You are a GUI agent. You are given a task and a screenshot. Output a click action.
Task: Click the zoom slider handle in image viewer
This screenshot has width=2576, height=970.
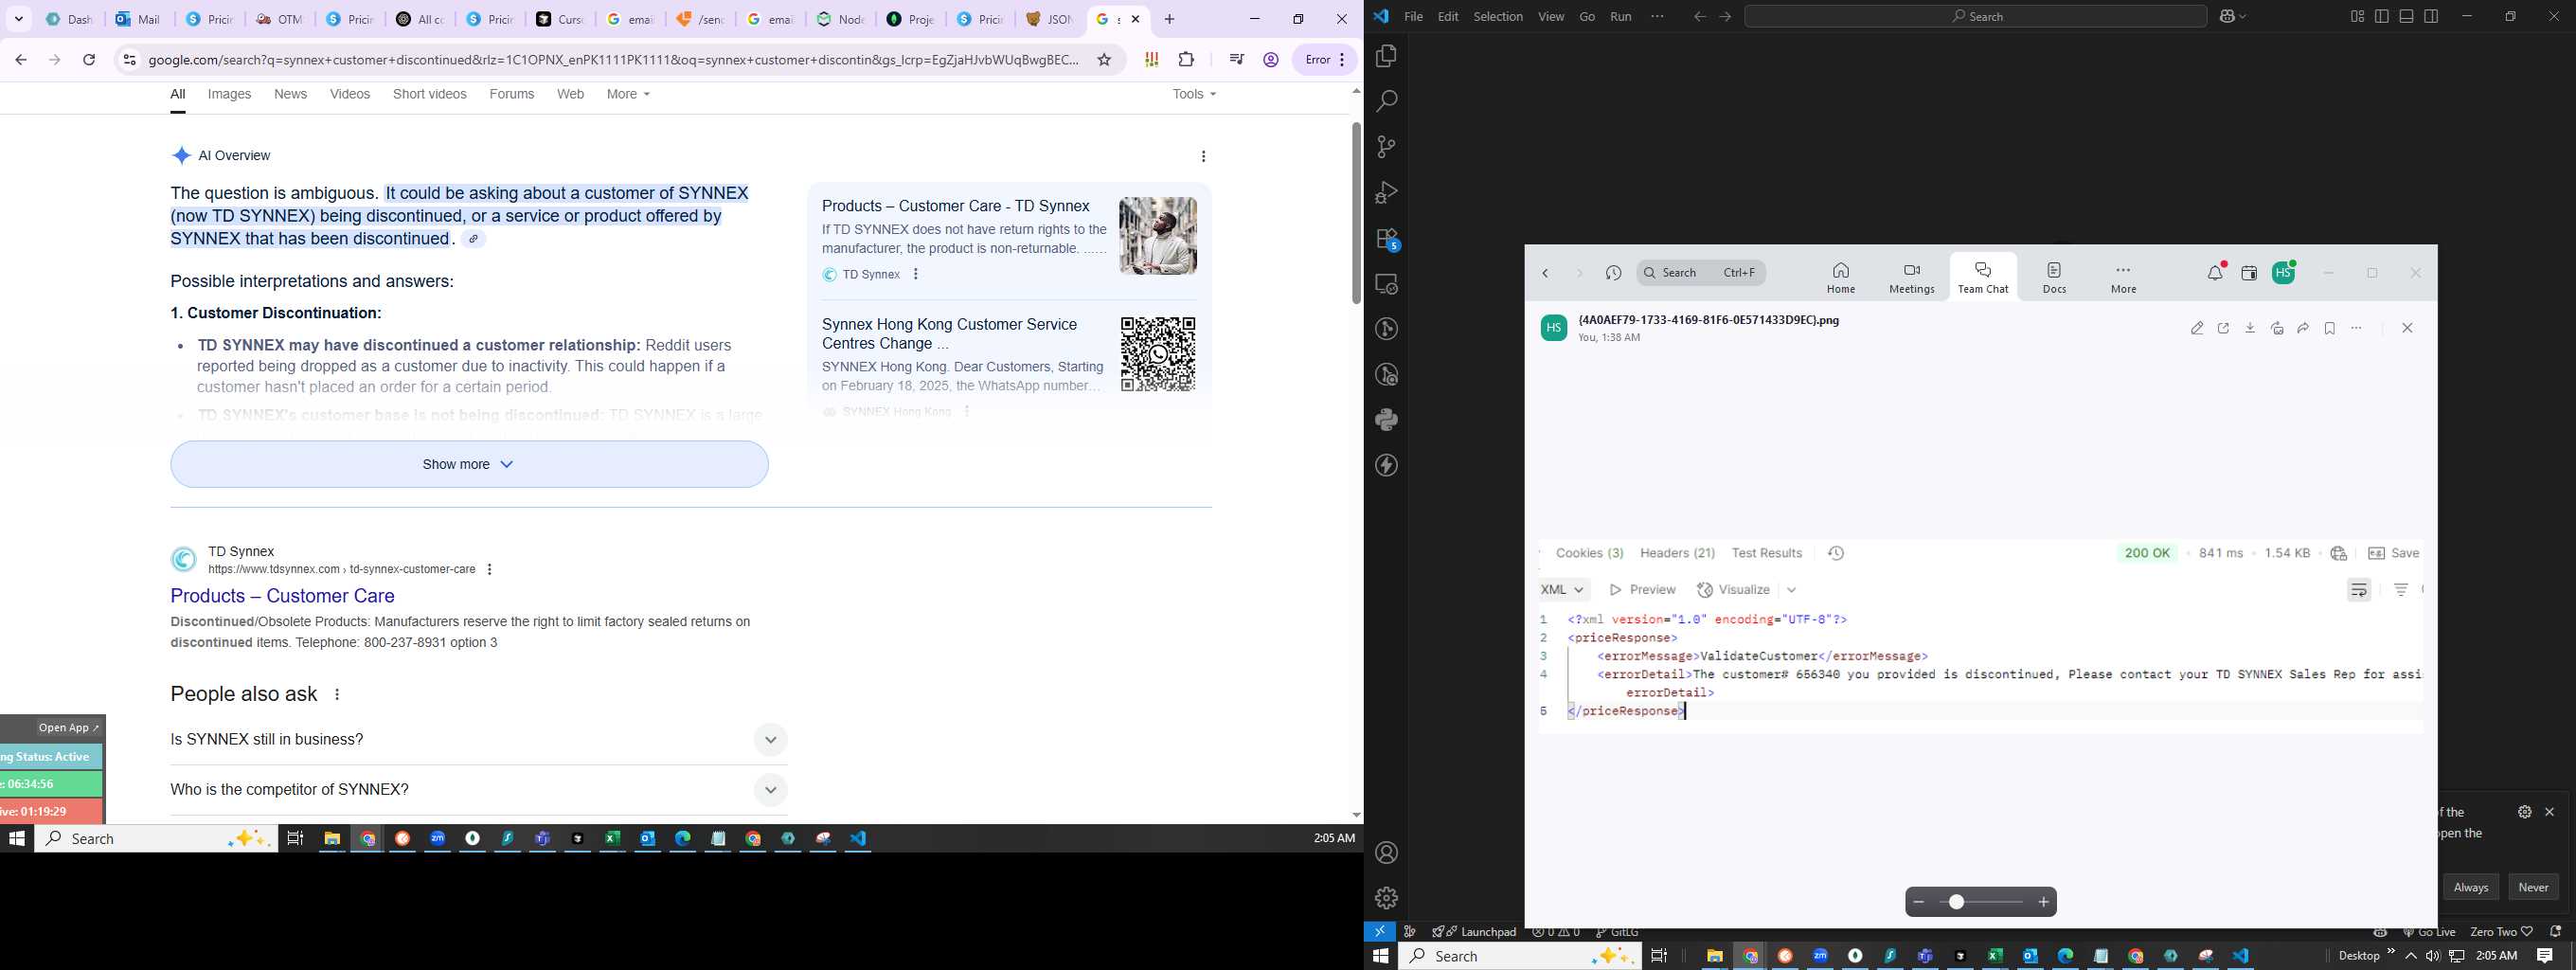(x=1956, y=902)
